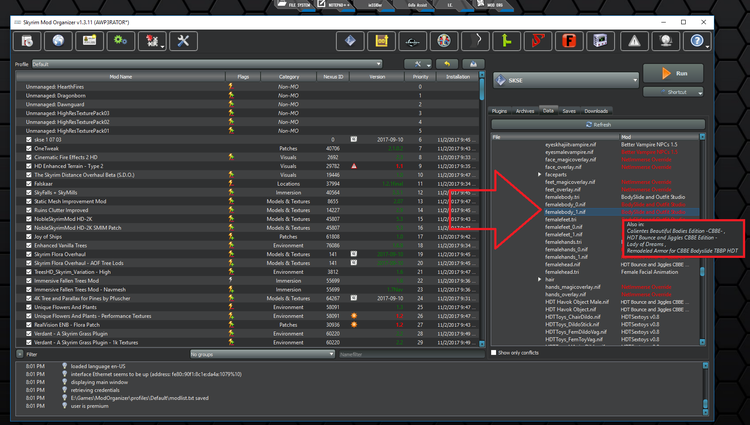Image resolution: width=750 pixels, height=425 pixels.
Task: Open the SKSE executable dropdown
Action: click(565, 80)
